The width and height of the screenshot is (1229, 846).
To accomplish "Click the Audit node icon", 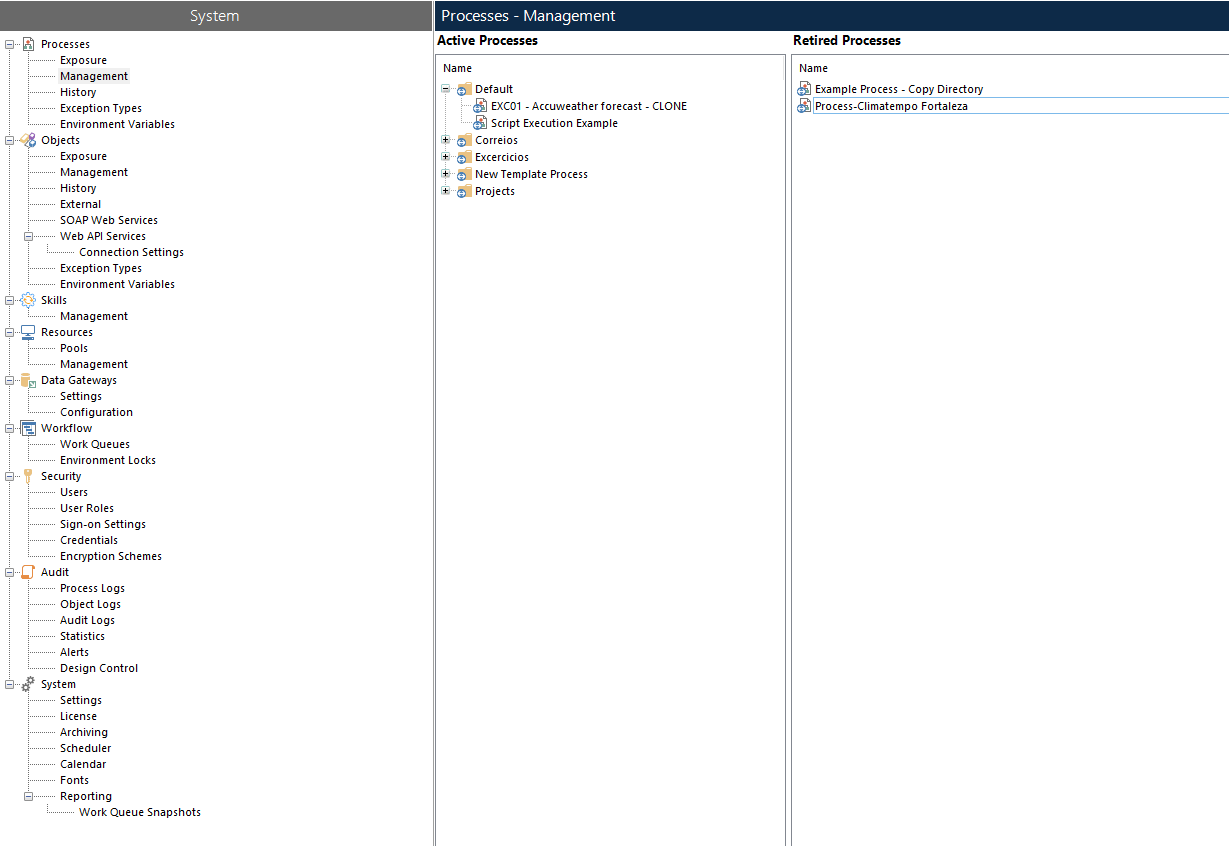I will [28, 572].
